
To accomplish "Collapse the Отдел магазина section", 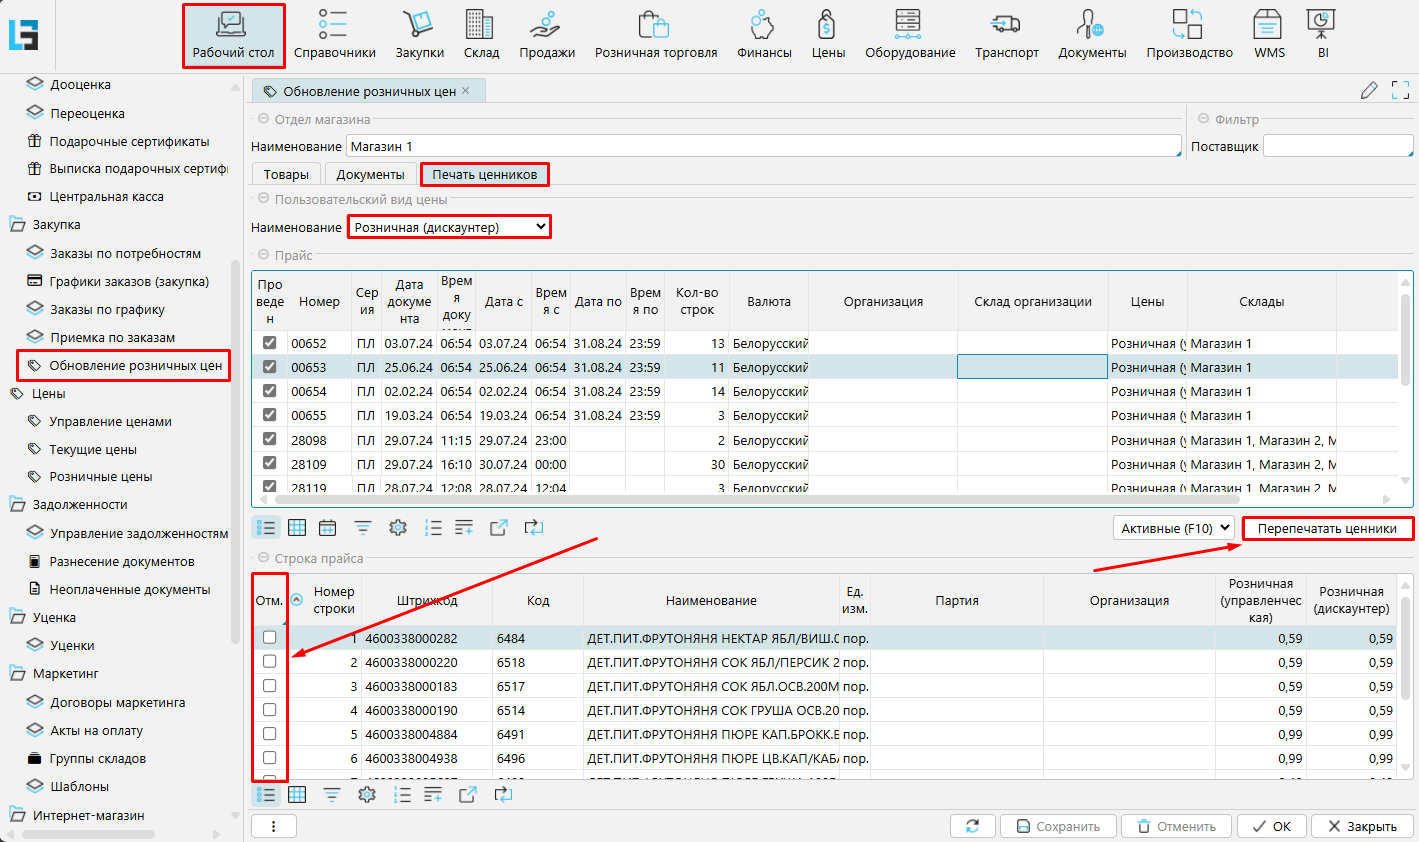I will click(x=264, y=119).
